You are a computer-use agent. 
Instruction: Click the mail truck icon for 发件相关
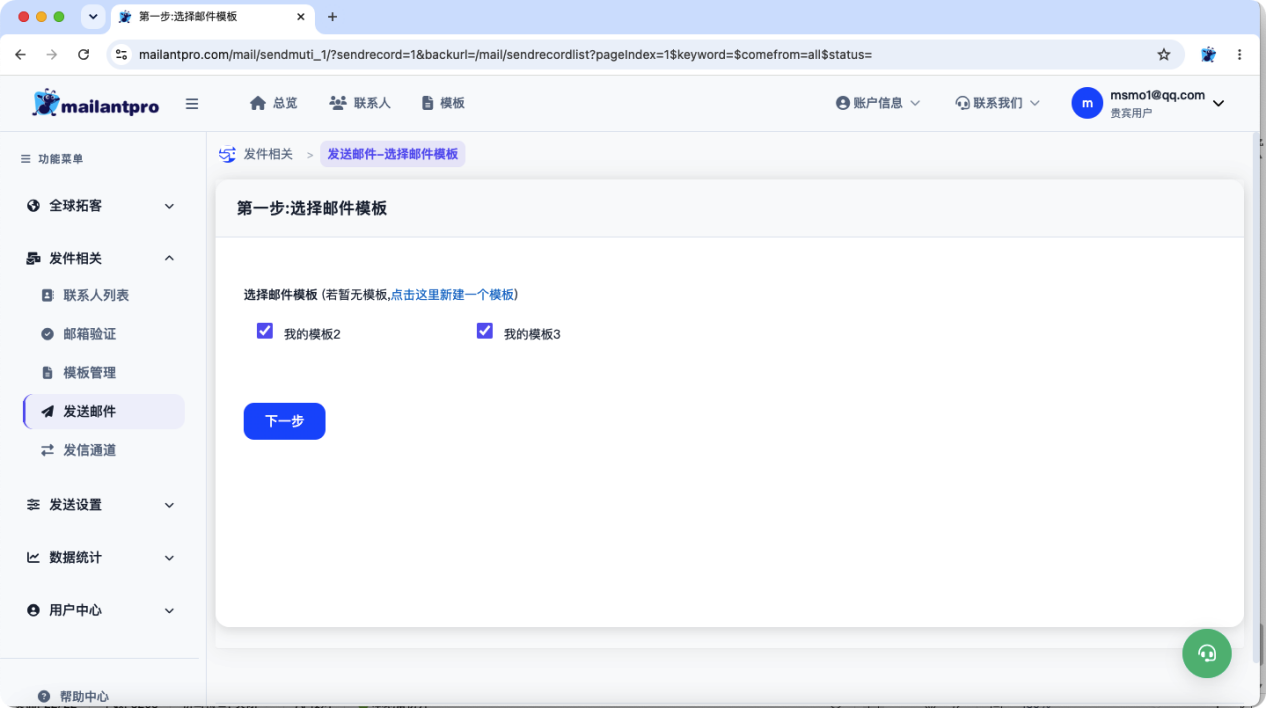[x=34, y=258]
